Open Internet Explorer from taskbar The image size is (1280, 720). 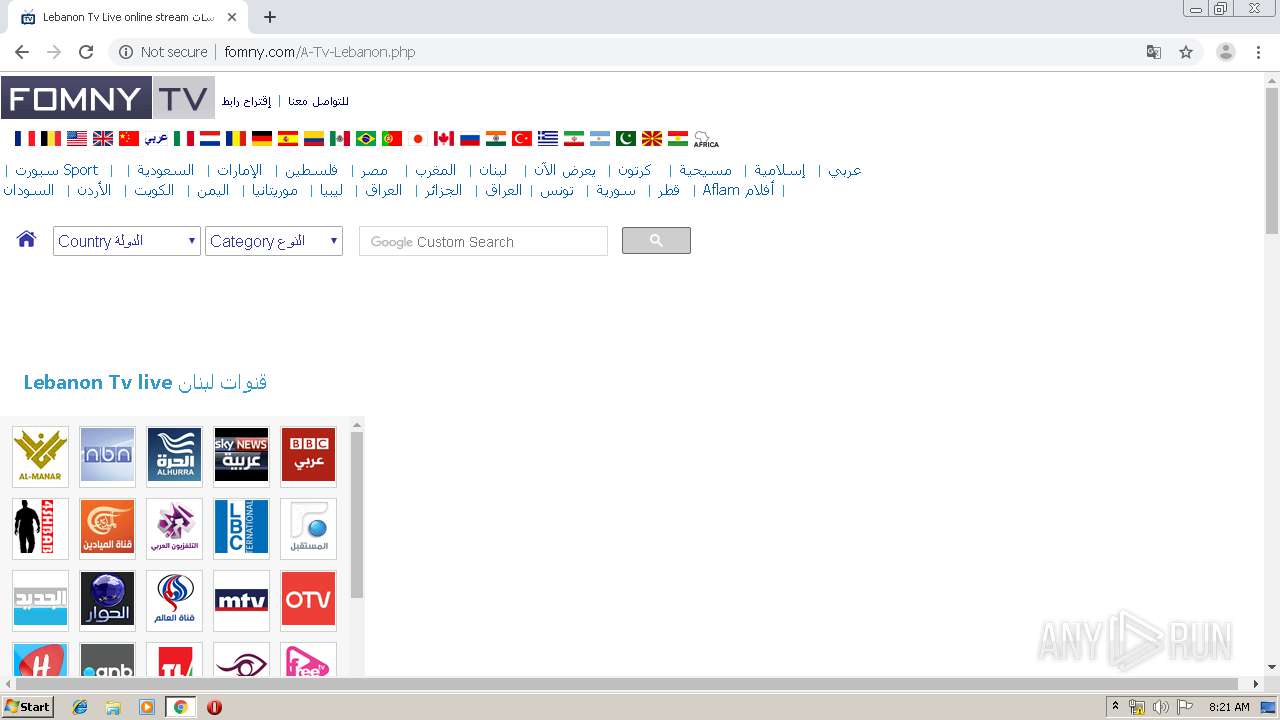tap(80, 707)
